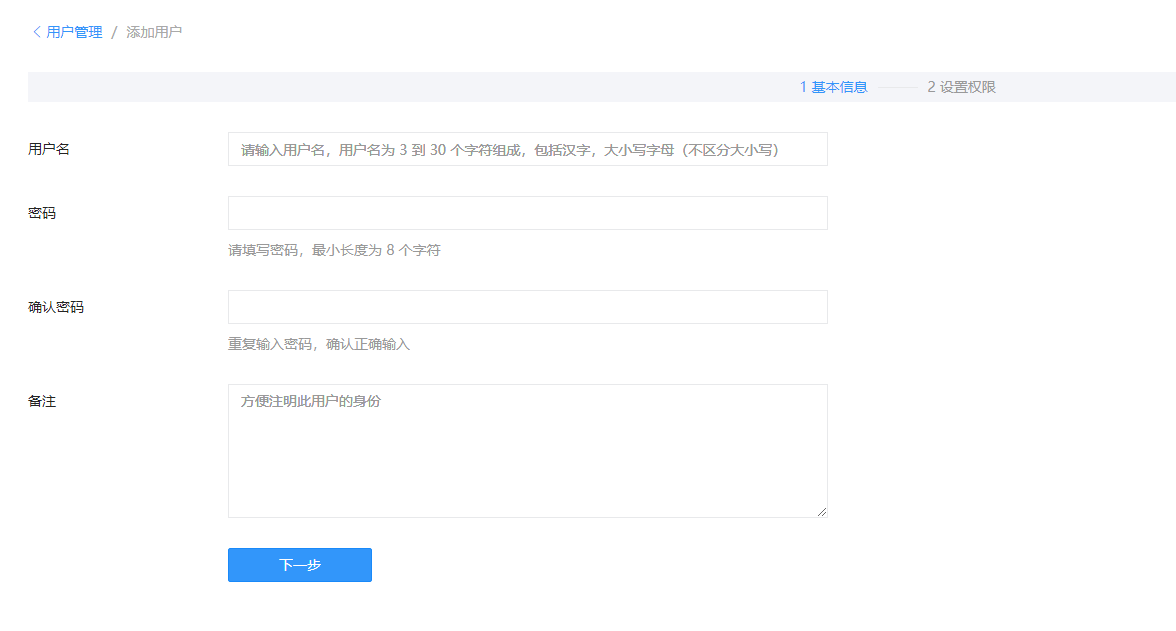
Task: Click the connector line between the steps
Action: coord(897,87)
